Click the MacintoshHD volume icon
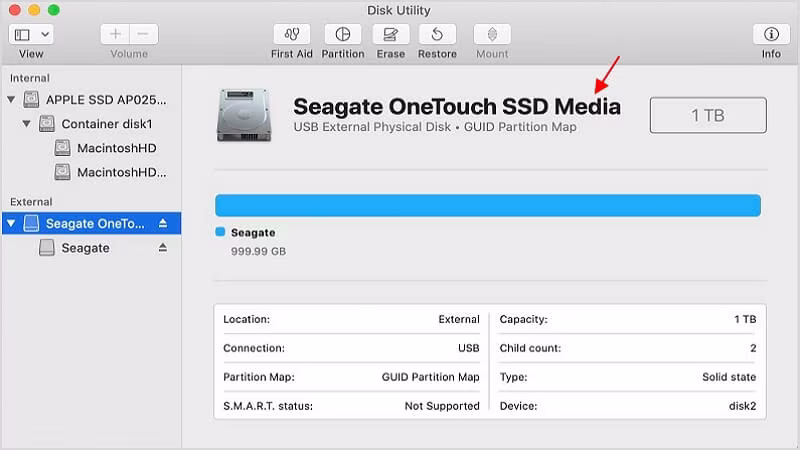The image size is (800, 450). 62,148
